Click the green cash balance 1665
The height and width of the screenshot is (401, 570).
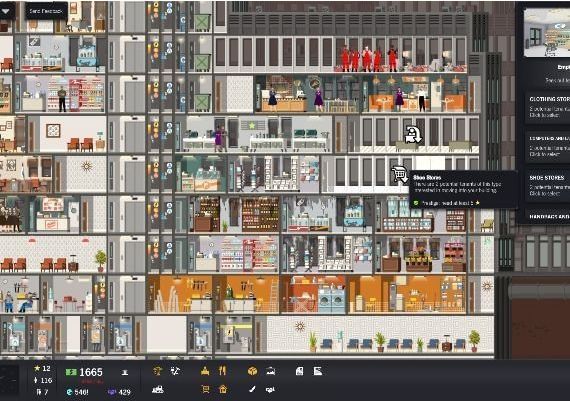coord(84,372)
